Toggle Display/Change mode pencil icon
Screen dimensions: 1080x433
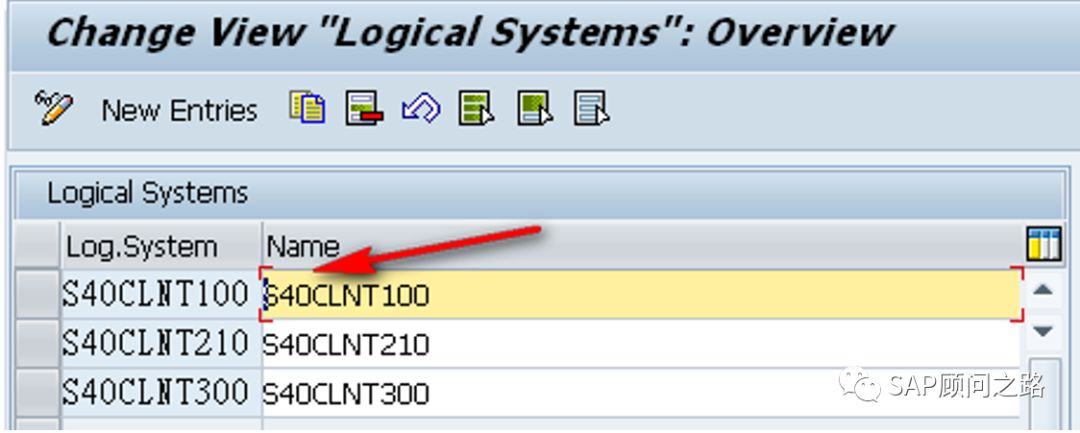pyautogui.click(x=54, y=109)
